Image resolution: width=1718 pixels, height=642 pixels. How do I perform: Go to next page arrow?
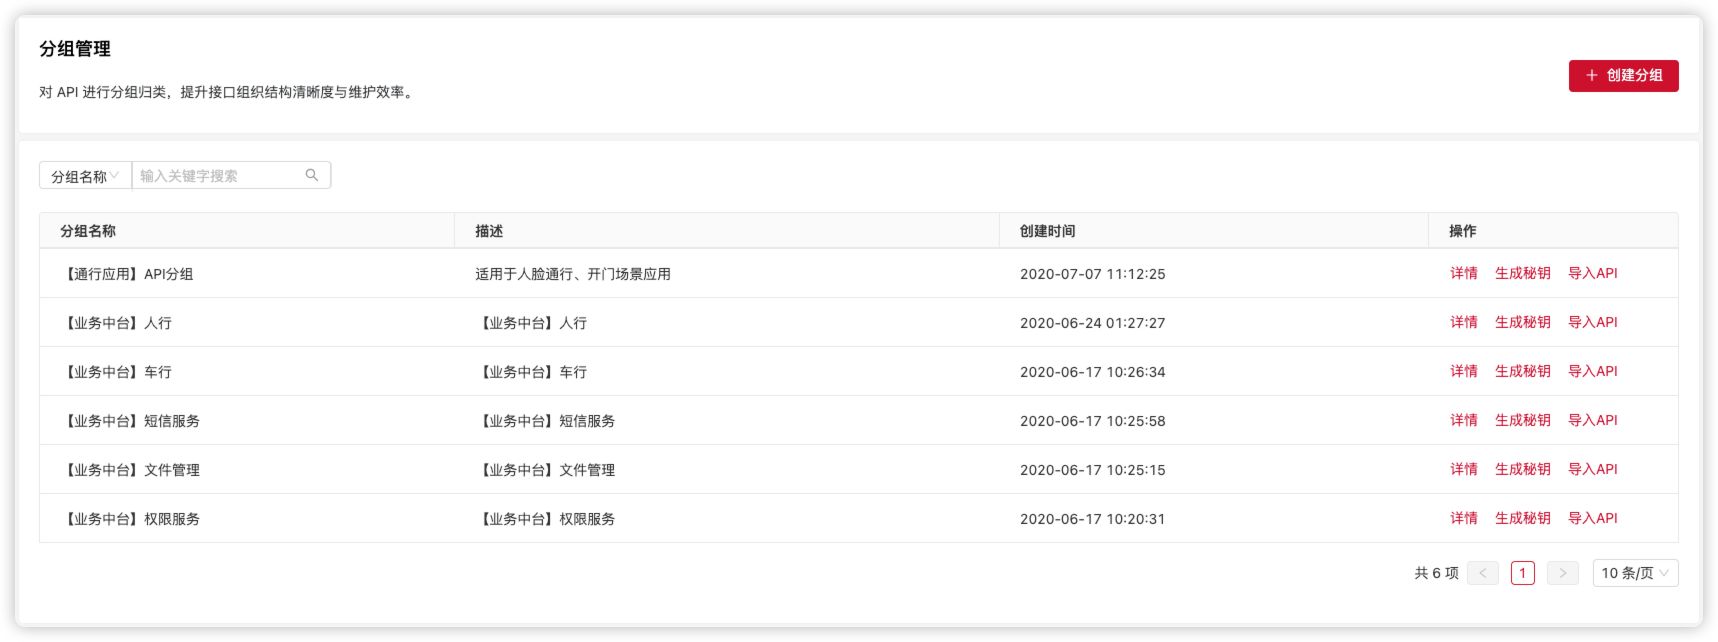pyautogui.click(x=1562, y=573)
